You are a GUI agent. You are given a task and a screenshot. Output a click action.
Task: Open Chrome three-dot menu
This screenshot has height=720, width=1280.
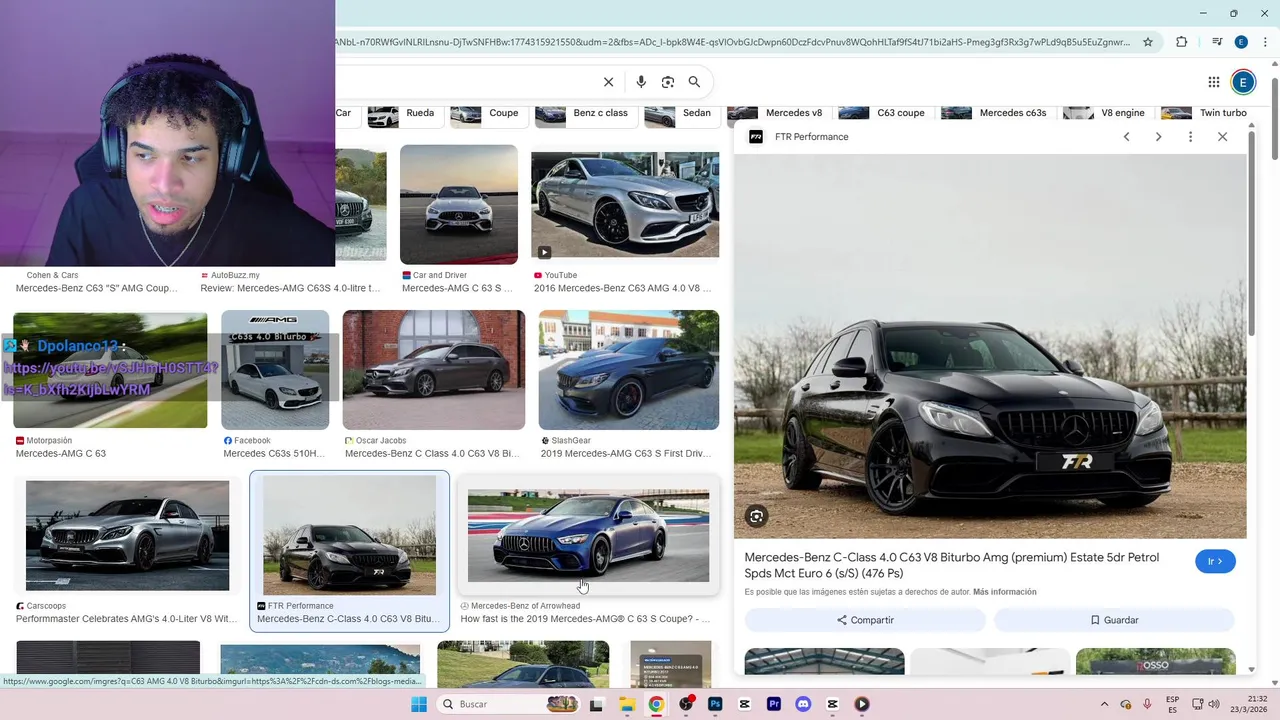tap(1267, 42)
